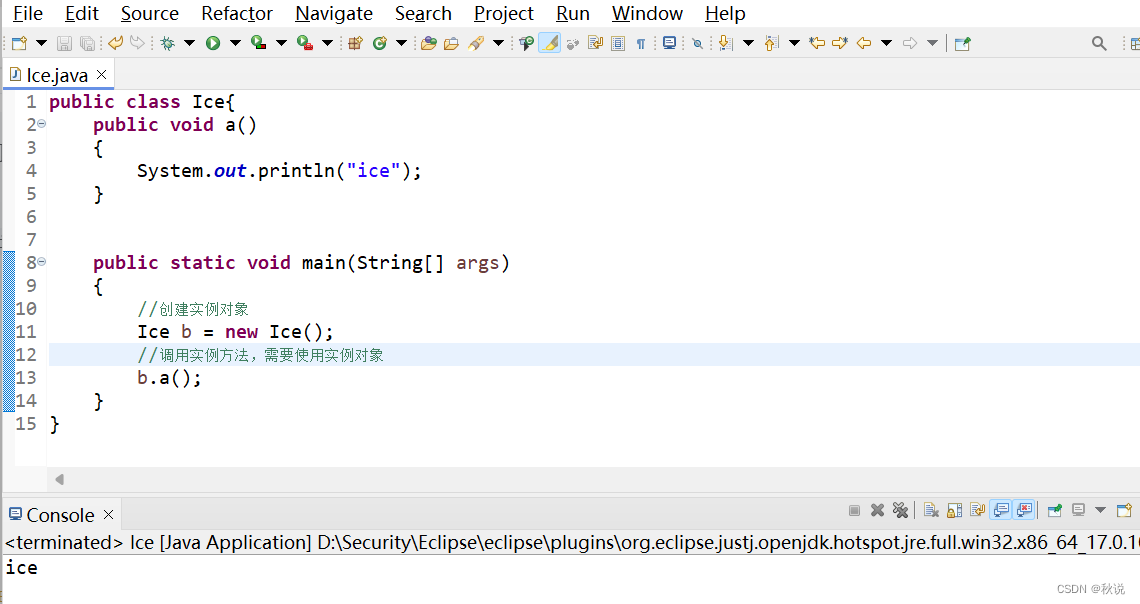
Task: Toggle Show Console on Standard Error Changes
Action: [1024, 510]
